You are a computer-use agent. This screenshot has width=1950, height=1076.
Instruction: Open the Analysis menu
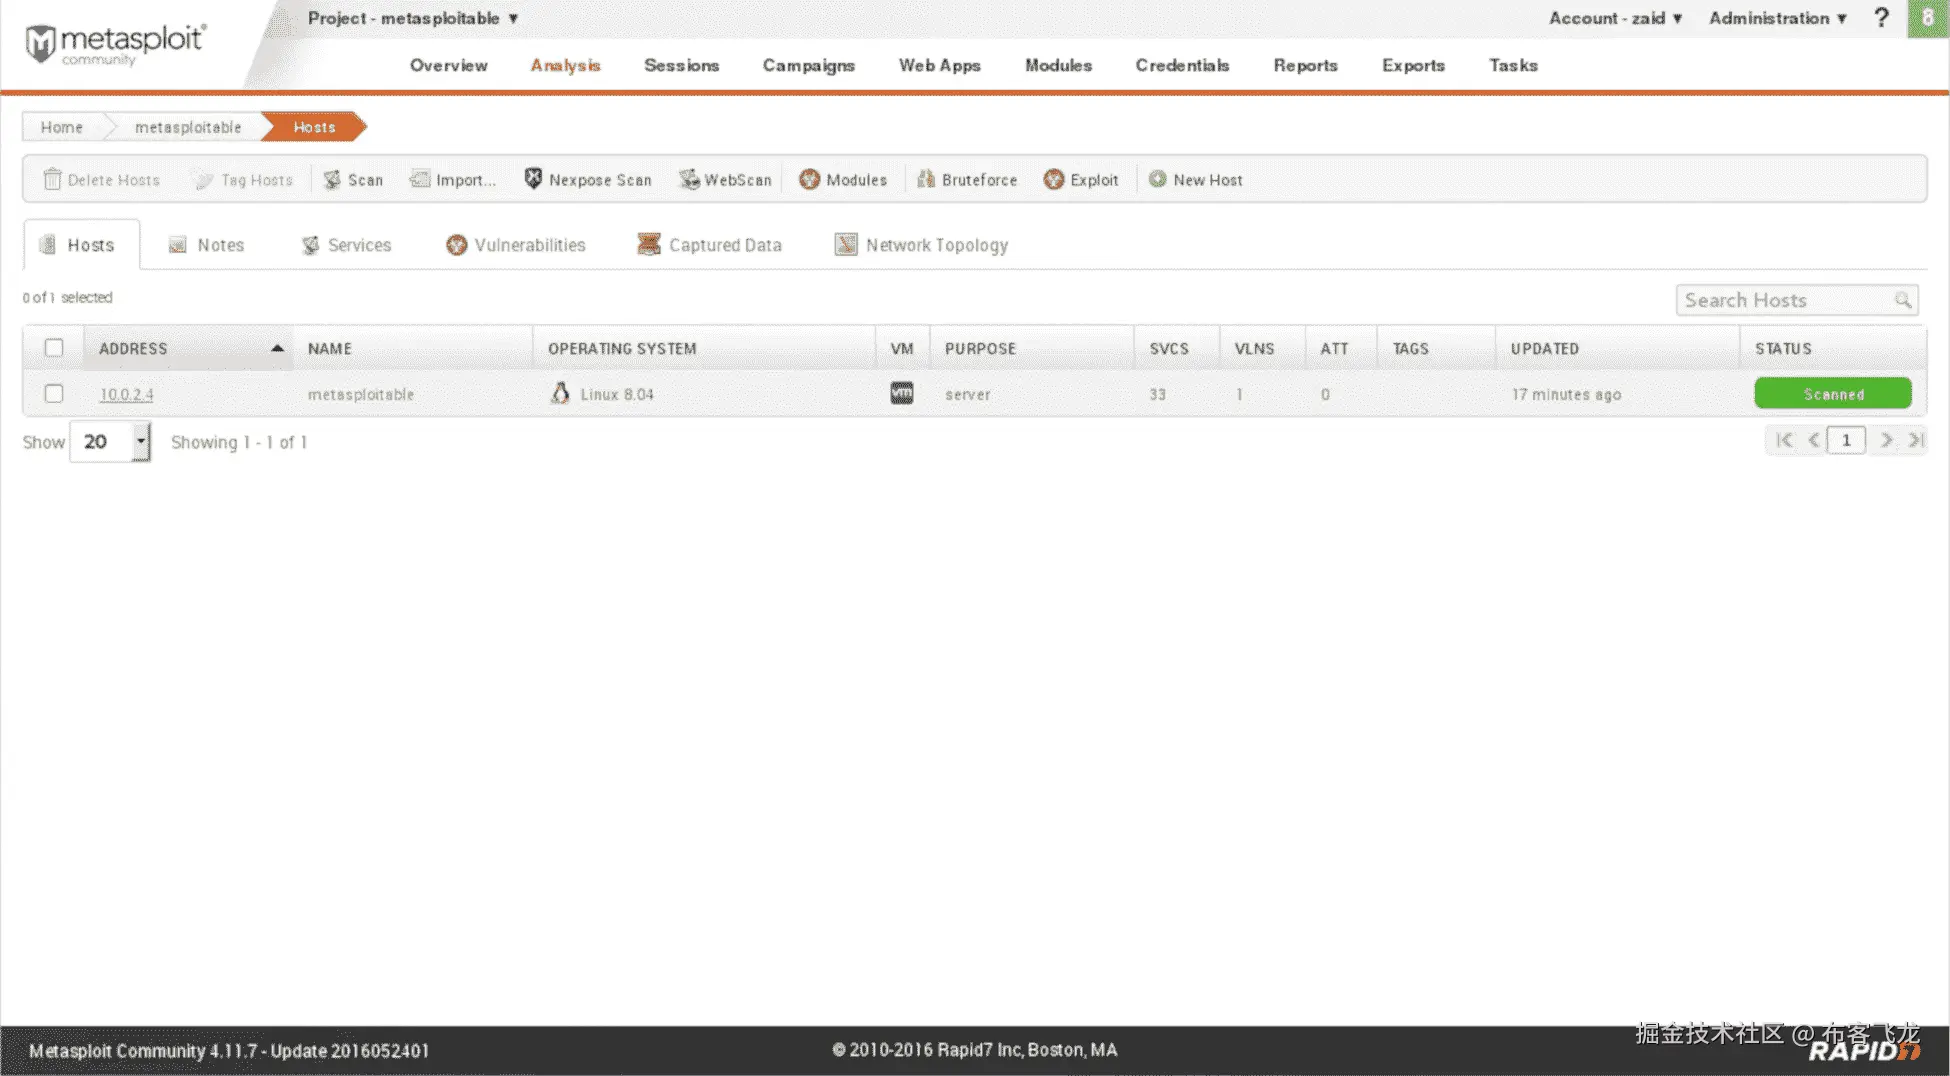[565, 65]
